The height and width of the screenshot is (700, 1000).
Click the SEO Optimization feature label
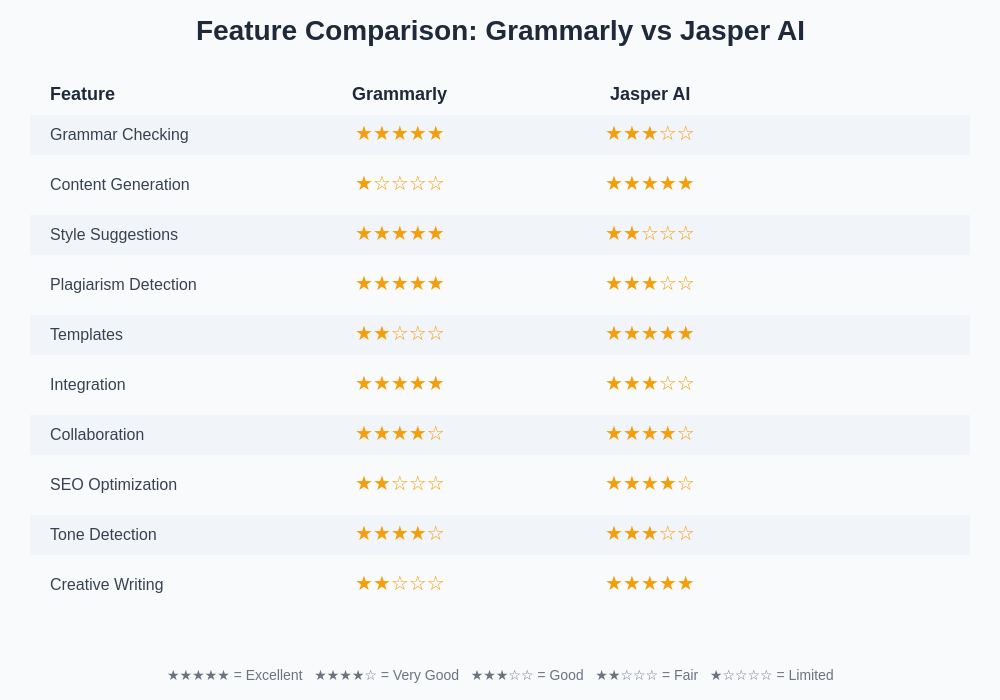113,485
